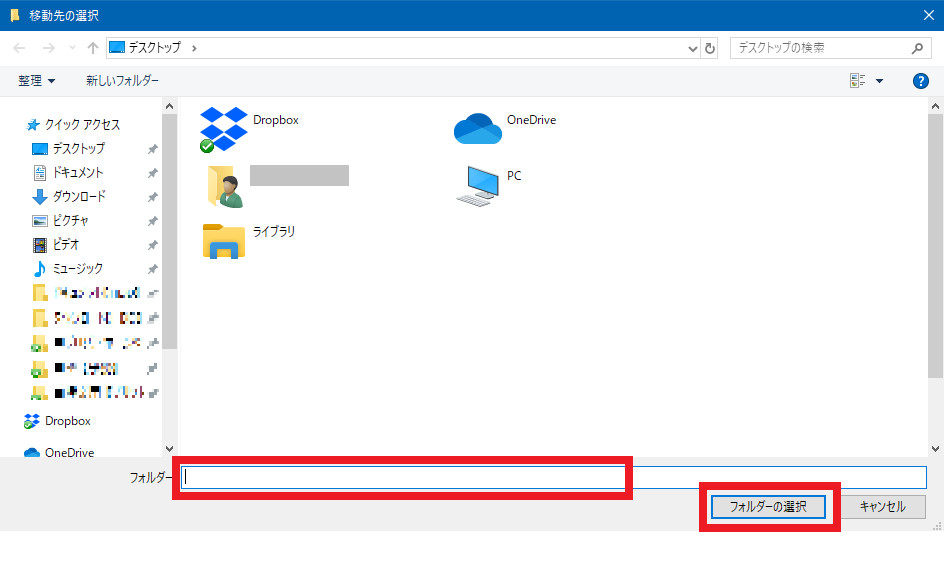Image resolution: width=944 pixels, height=561 pixels.
Task: Click the change view layout icon
Action: pyautogui.click(x=857, y=81)
